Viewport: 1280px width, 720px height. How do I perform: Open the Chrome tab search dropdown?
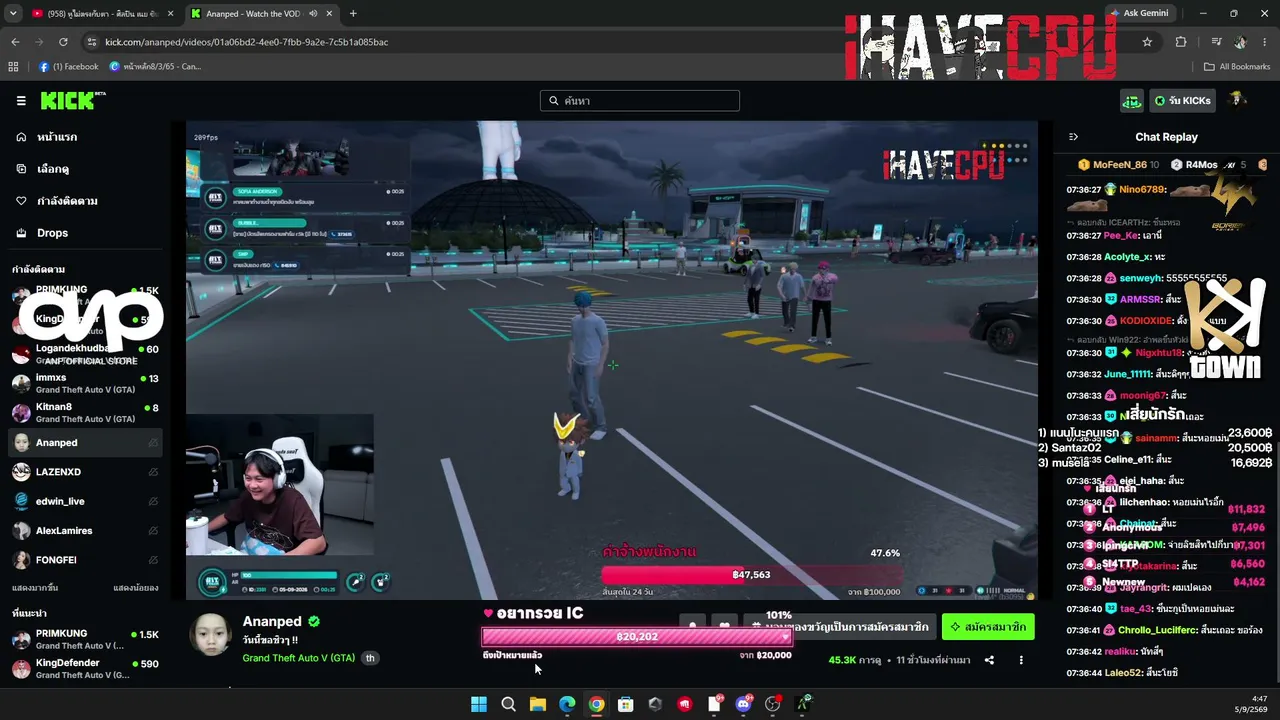(x=13, y=14)
